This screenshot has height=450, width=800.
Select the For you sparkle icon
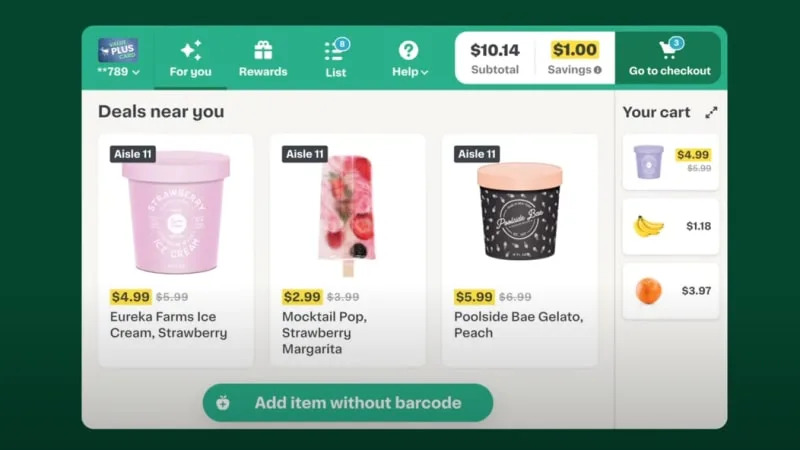click(191, 51)
